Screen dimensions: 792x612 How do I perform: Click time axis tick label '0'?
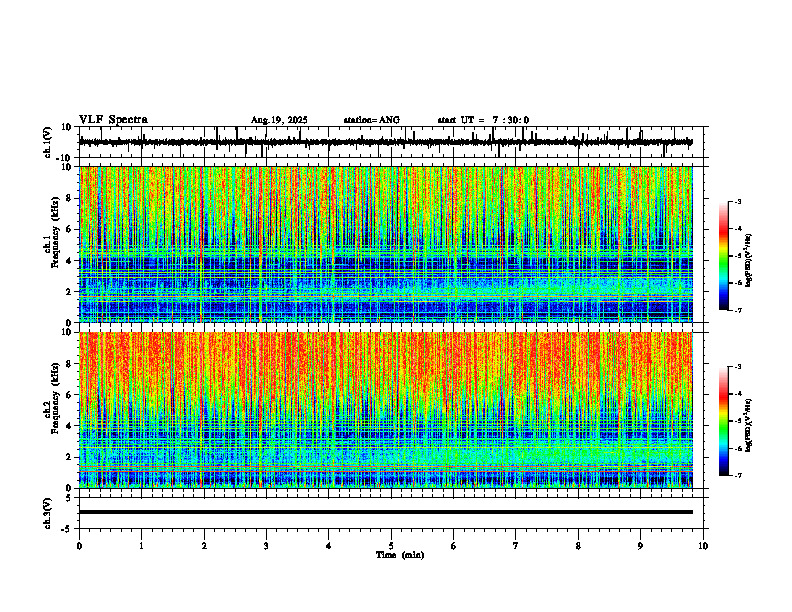tap(79, 546)
